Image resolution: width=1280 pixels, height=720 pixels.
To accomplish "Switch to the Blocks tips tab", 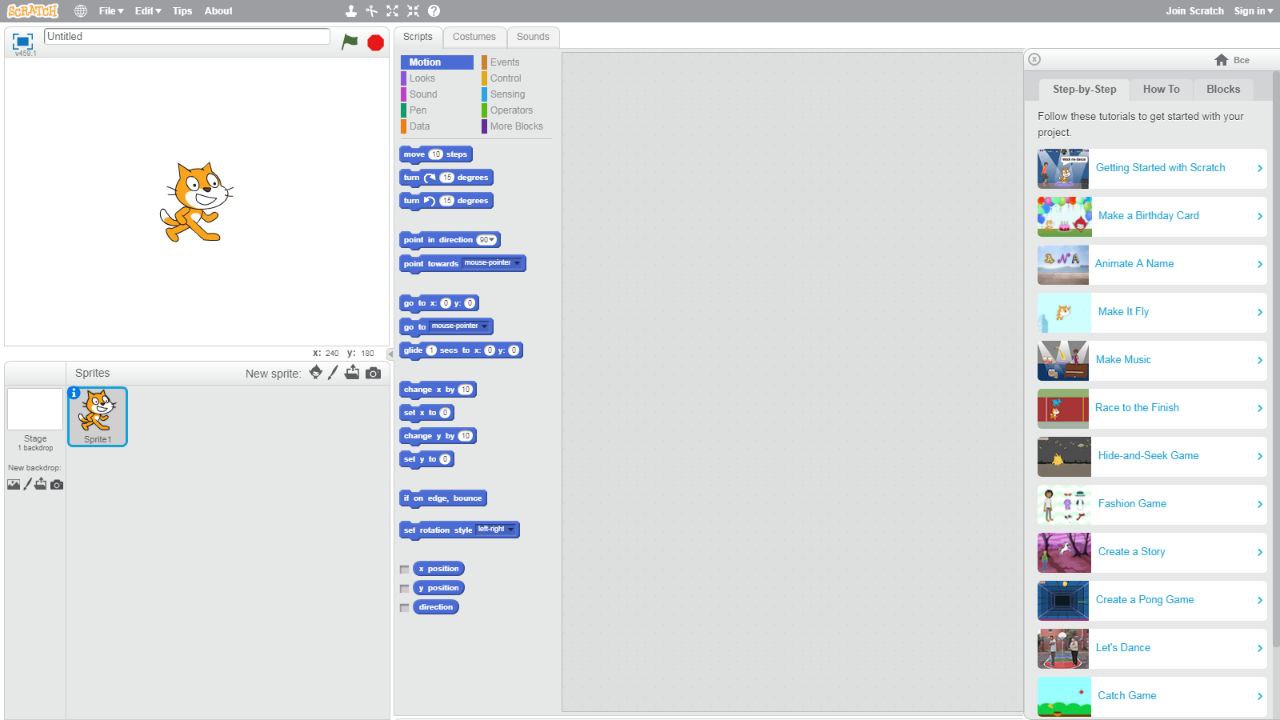I will (1223, 89).
